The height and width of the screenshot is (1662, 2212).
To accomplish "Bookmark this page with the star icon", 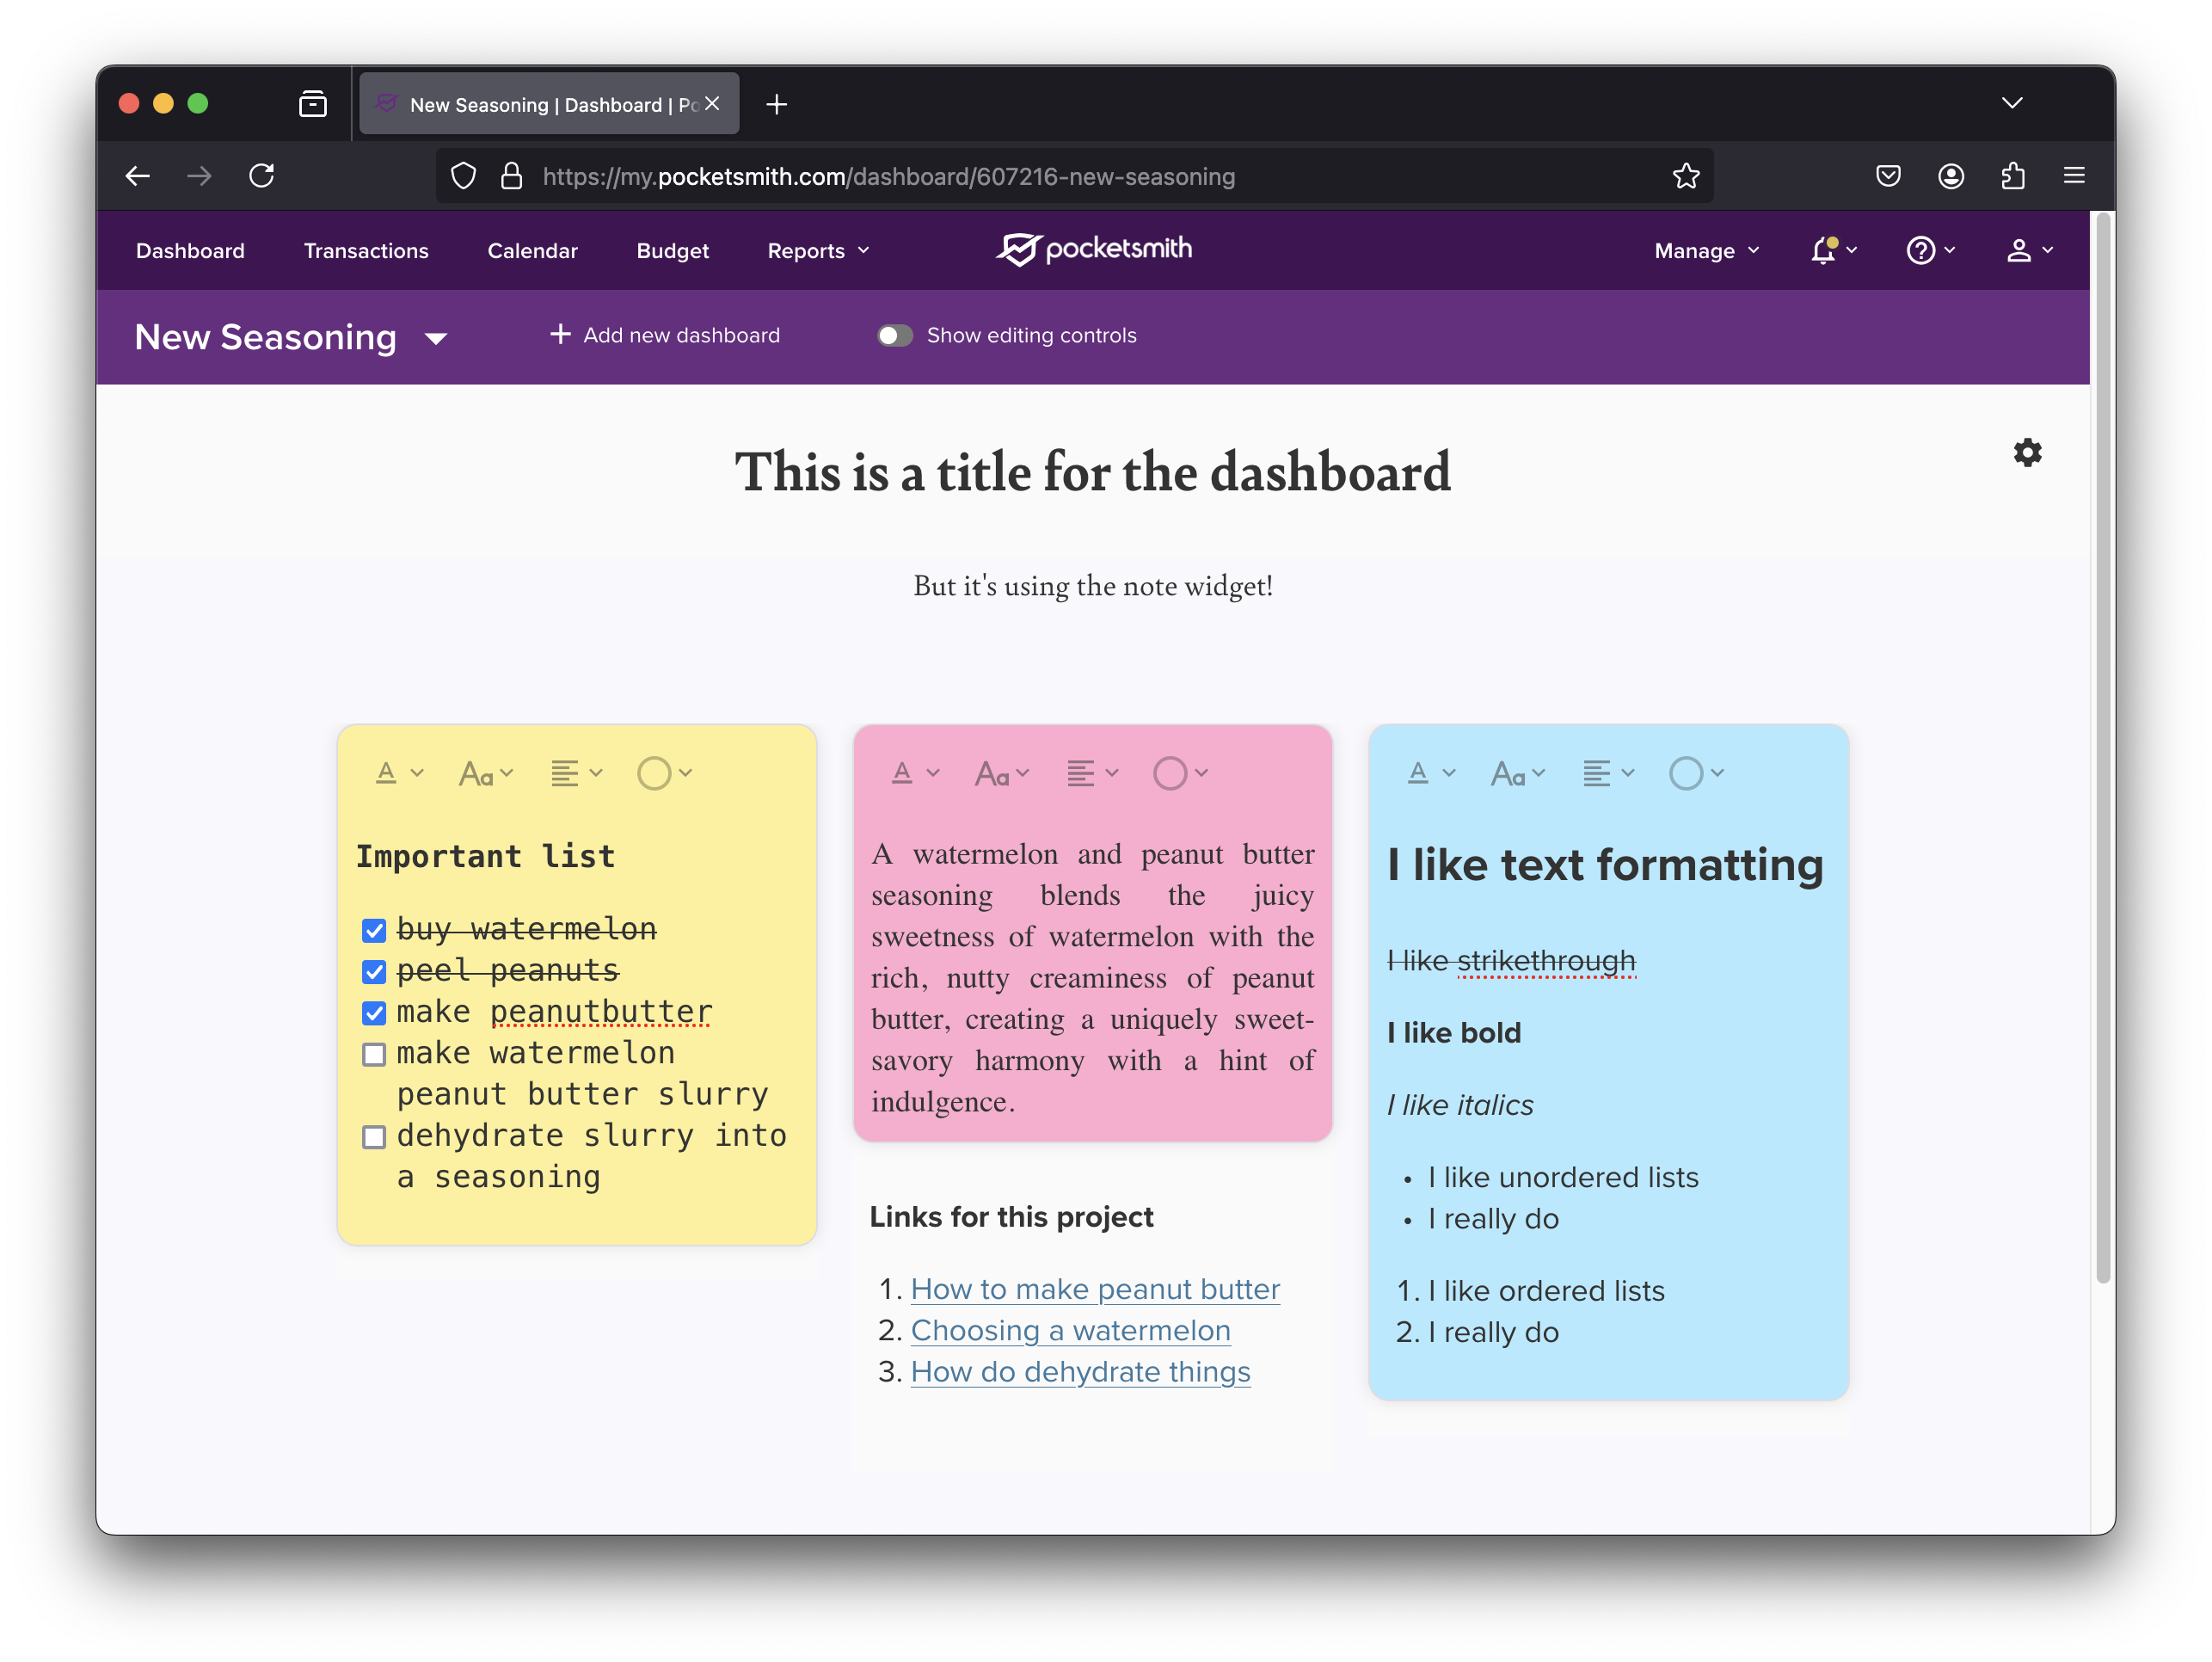I will [x=1685, y=177].
